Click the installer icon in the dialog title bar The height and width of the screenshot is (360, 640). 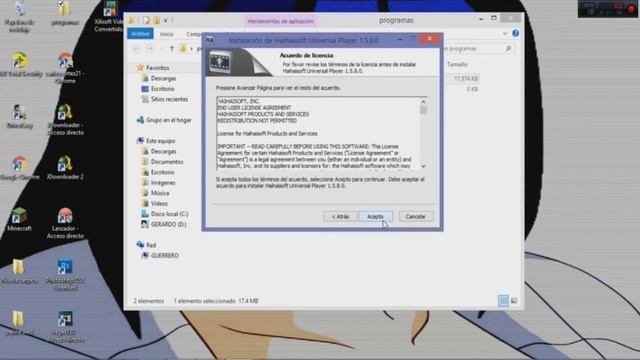tap(210, 40)
